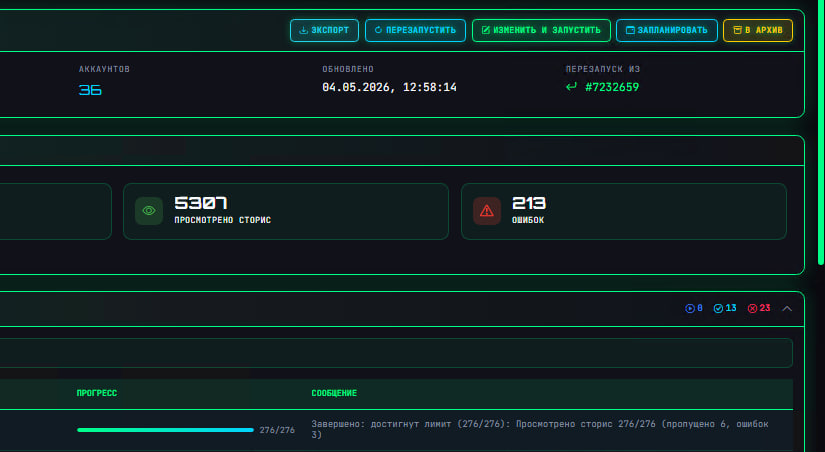
Task: Click the Перезапуск из label
Action: click(x=602, y=69)
